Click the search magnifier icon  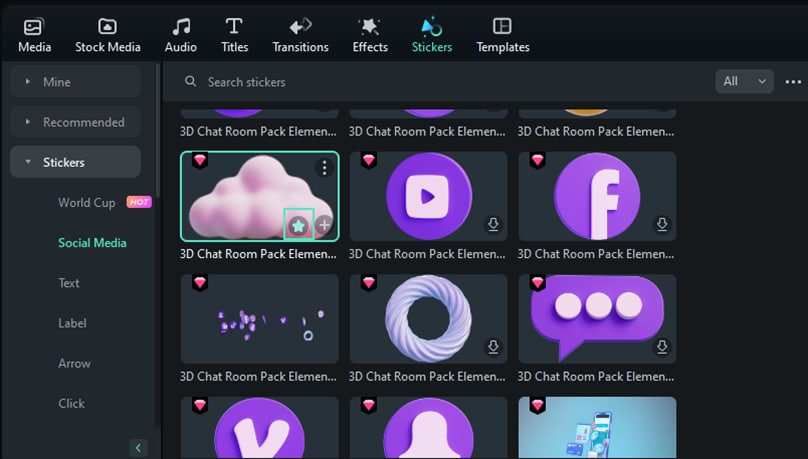(190, 81)
